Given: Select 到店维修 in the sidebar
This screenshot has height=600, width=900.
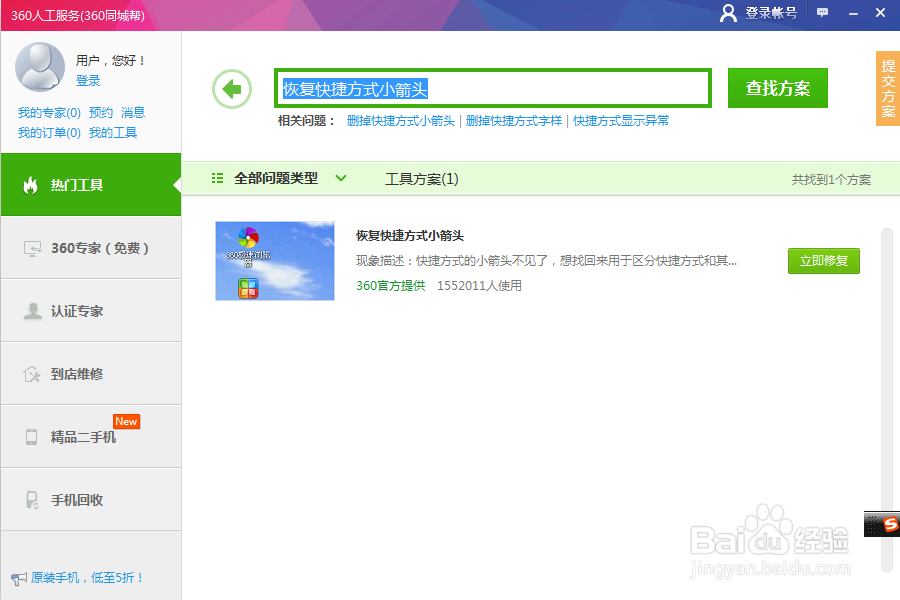Looking at the screenshot, I should [x=91, y=374].
